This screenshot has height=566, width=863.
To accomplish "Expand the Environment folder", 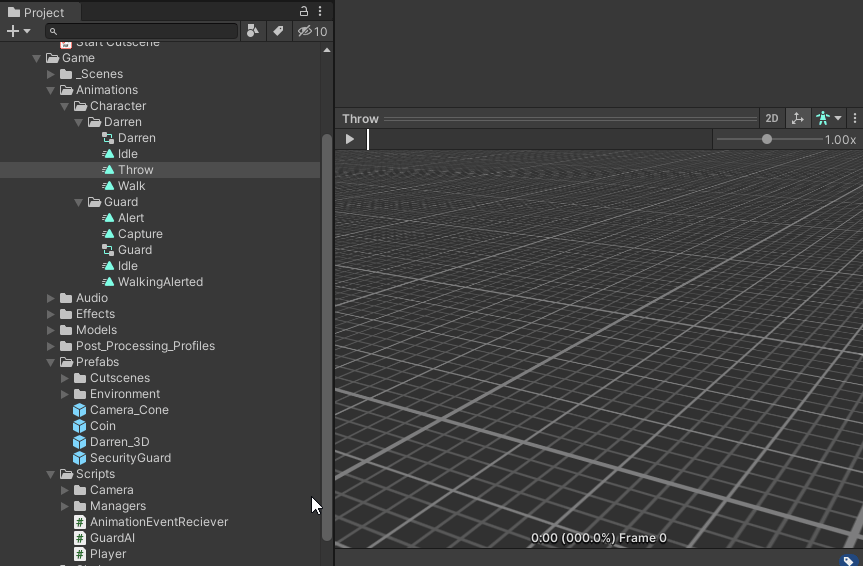I will pyautogui.click(x=64, y=394).
